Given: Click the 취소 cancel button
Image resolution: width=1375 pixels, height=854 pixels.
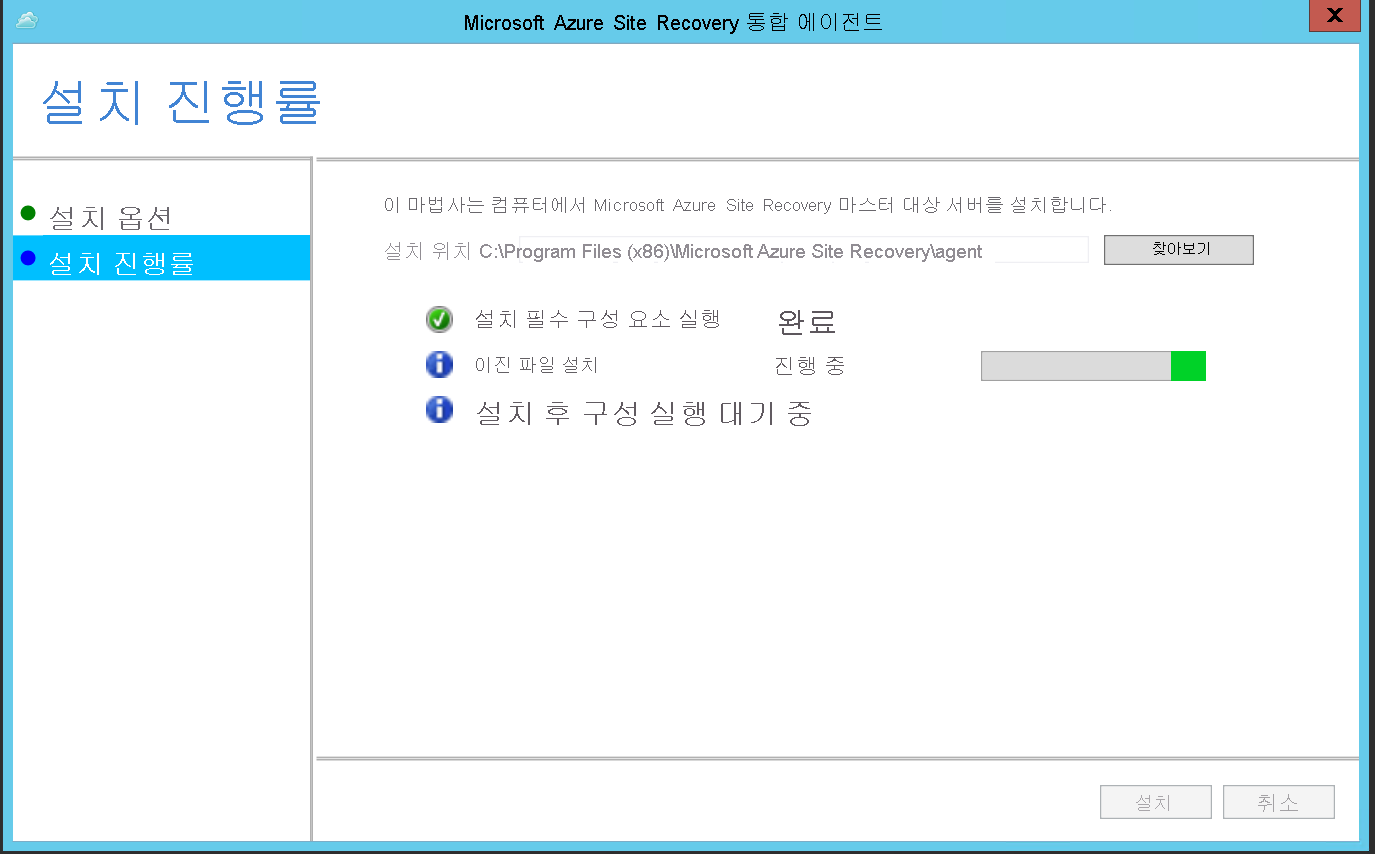Looking at the screenshot, I should [1279, 802].
